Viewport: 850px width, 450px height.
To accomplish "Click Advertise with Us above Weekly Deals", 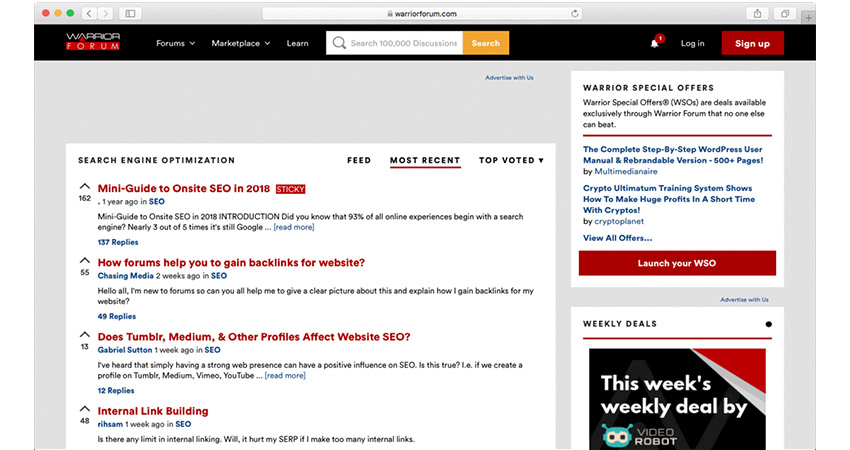I will pos(744,300).
